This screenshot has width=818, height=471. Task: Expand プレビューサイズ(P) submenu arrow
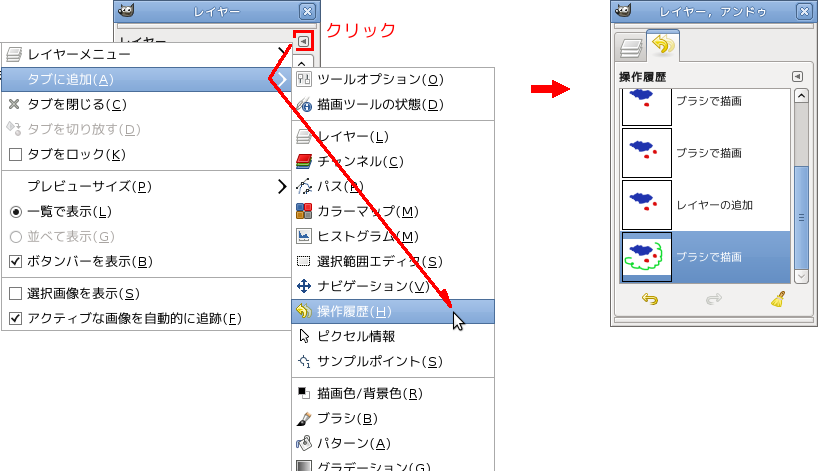point(282,186)
